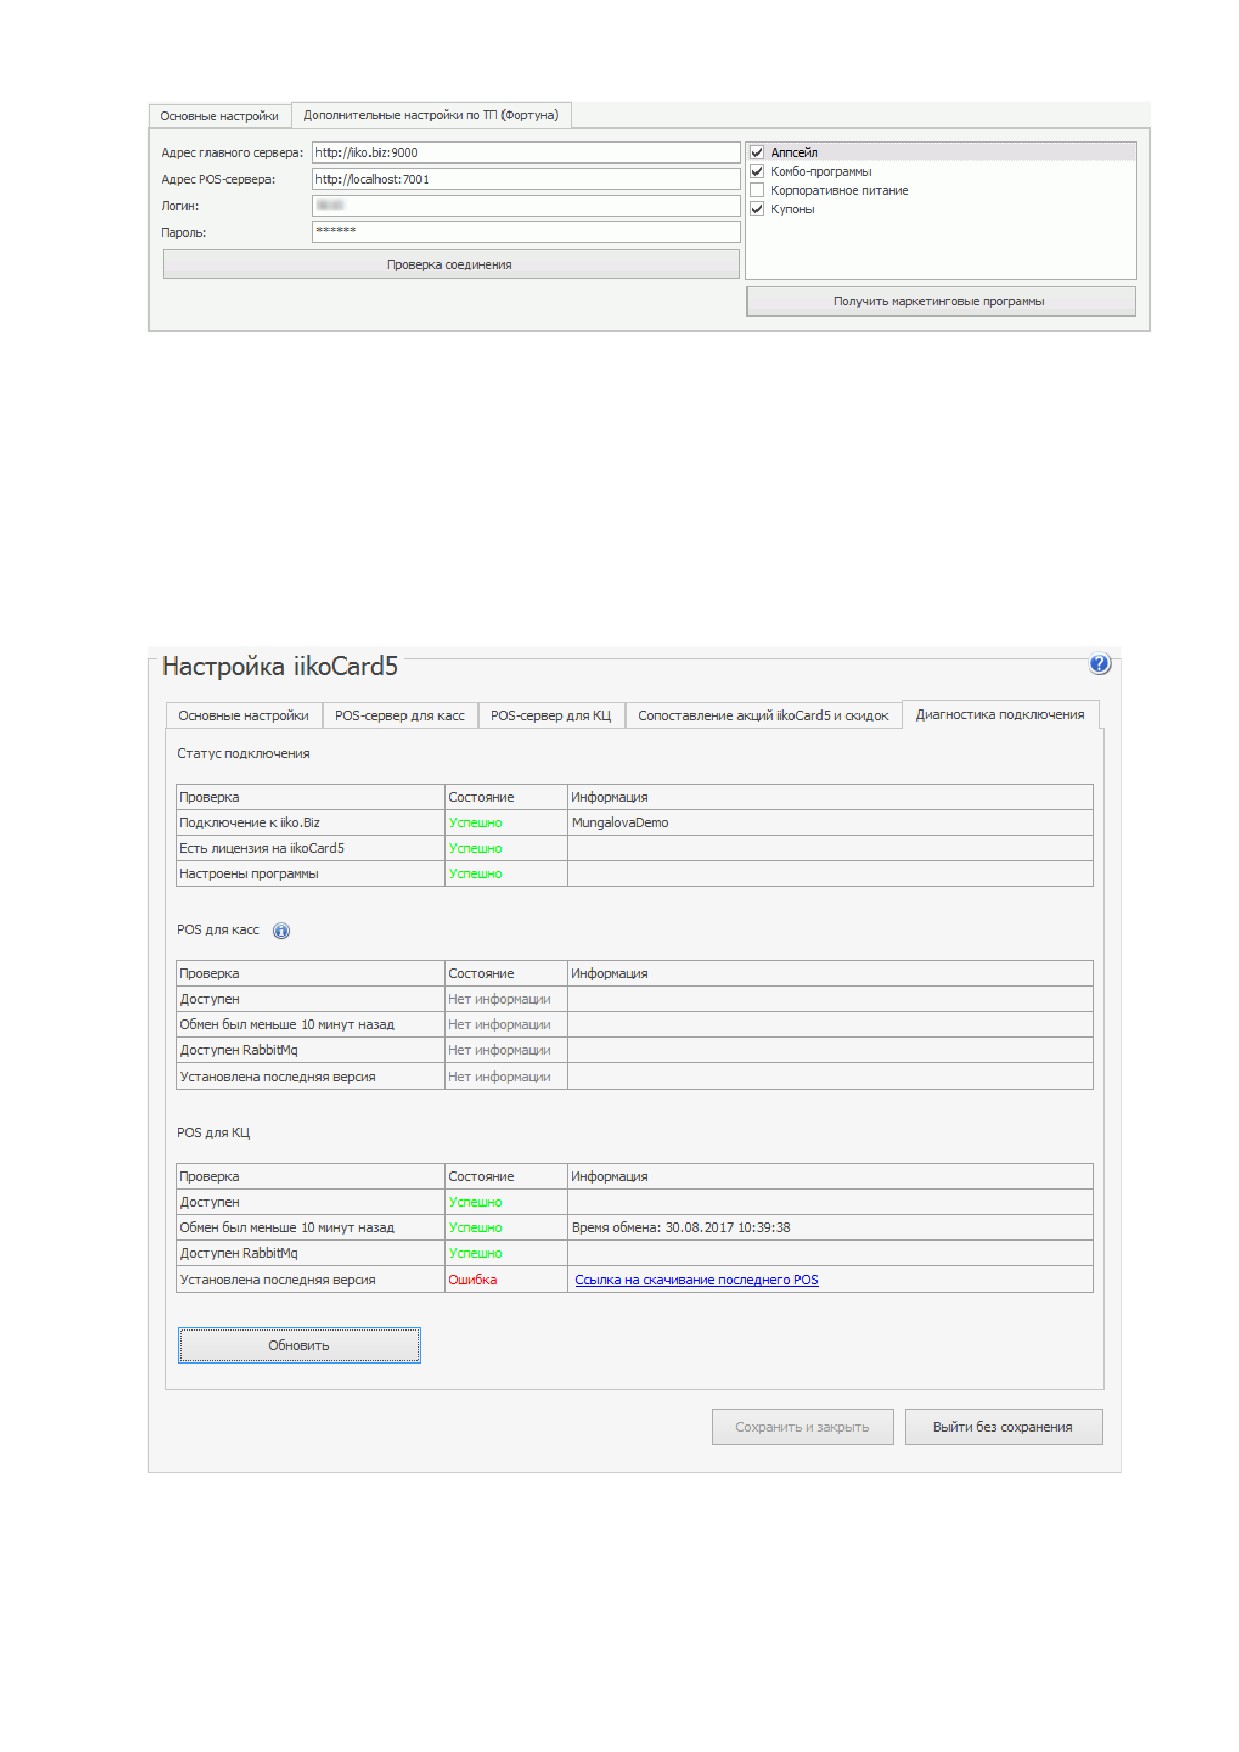The width and height of the screenshot is (1239, 1752).
Task: Select the Настроены программы row
Action: tap(635, 874)
